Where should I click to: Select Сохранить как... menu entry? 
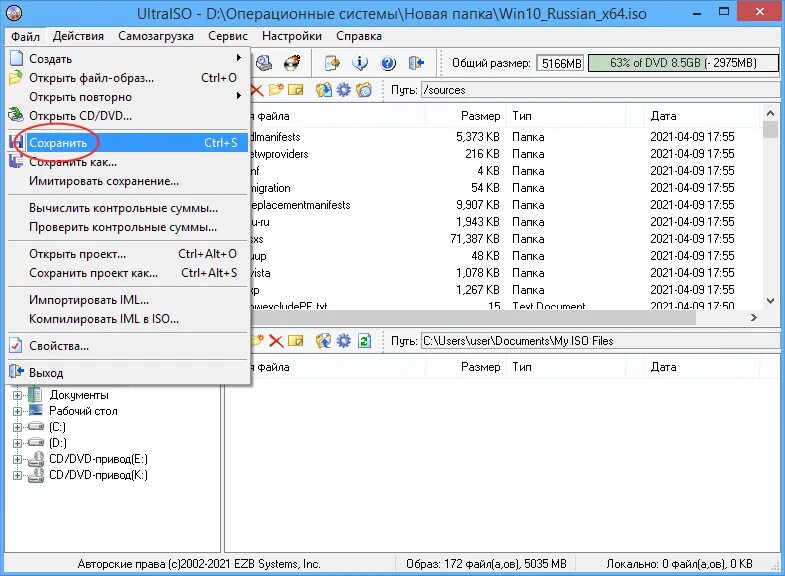pos(128,162)
